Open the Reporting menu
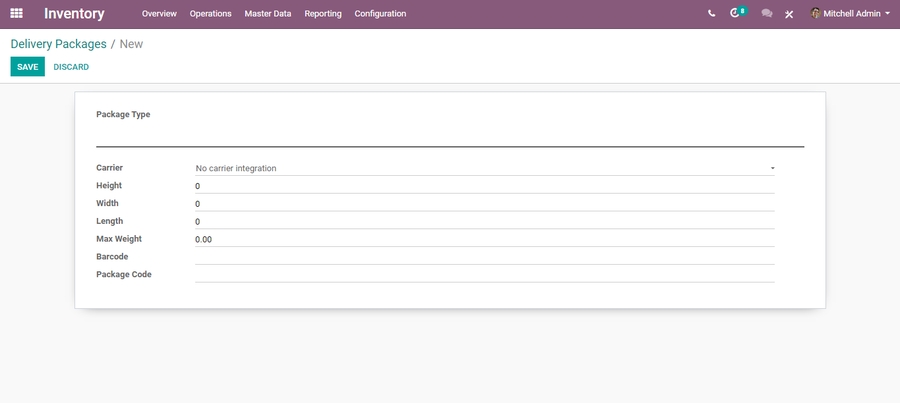 point(323,14)
